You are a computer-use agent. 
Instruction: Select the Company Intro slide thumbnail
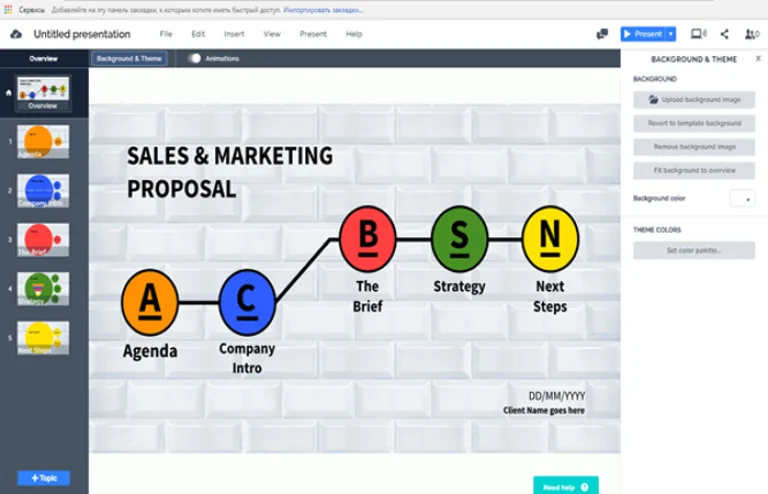[43, 190]
